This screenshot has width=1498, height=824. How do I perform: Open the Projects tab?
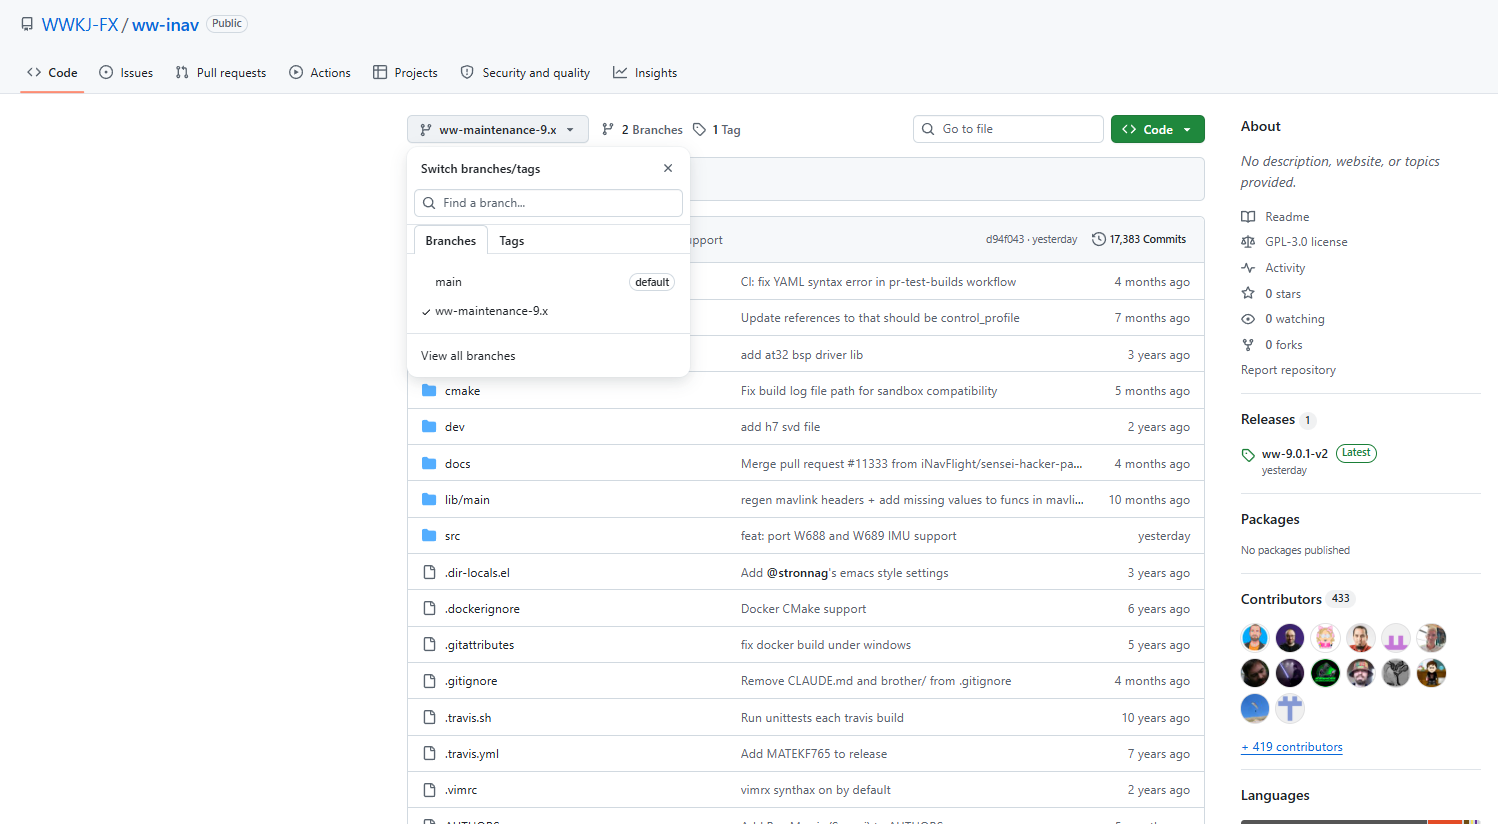tap(405, 73)
